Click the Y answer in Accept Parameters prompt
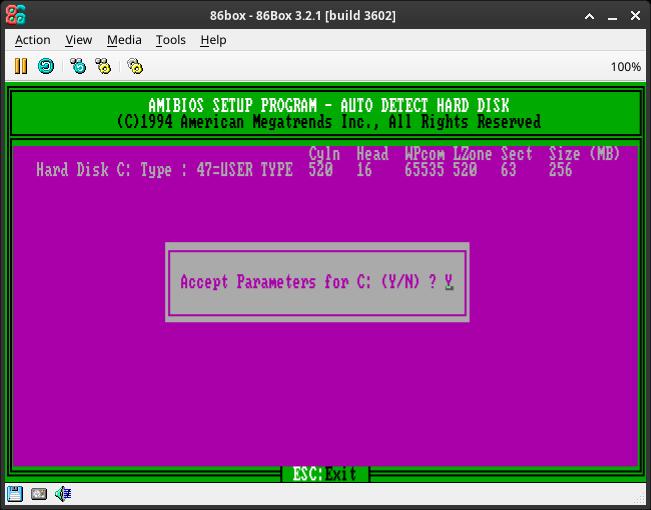Screen dimensions: 651x510 [448, 282]
